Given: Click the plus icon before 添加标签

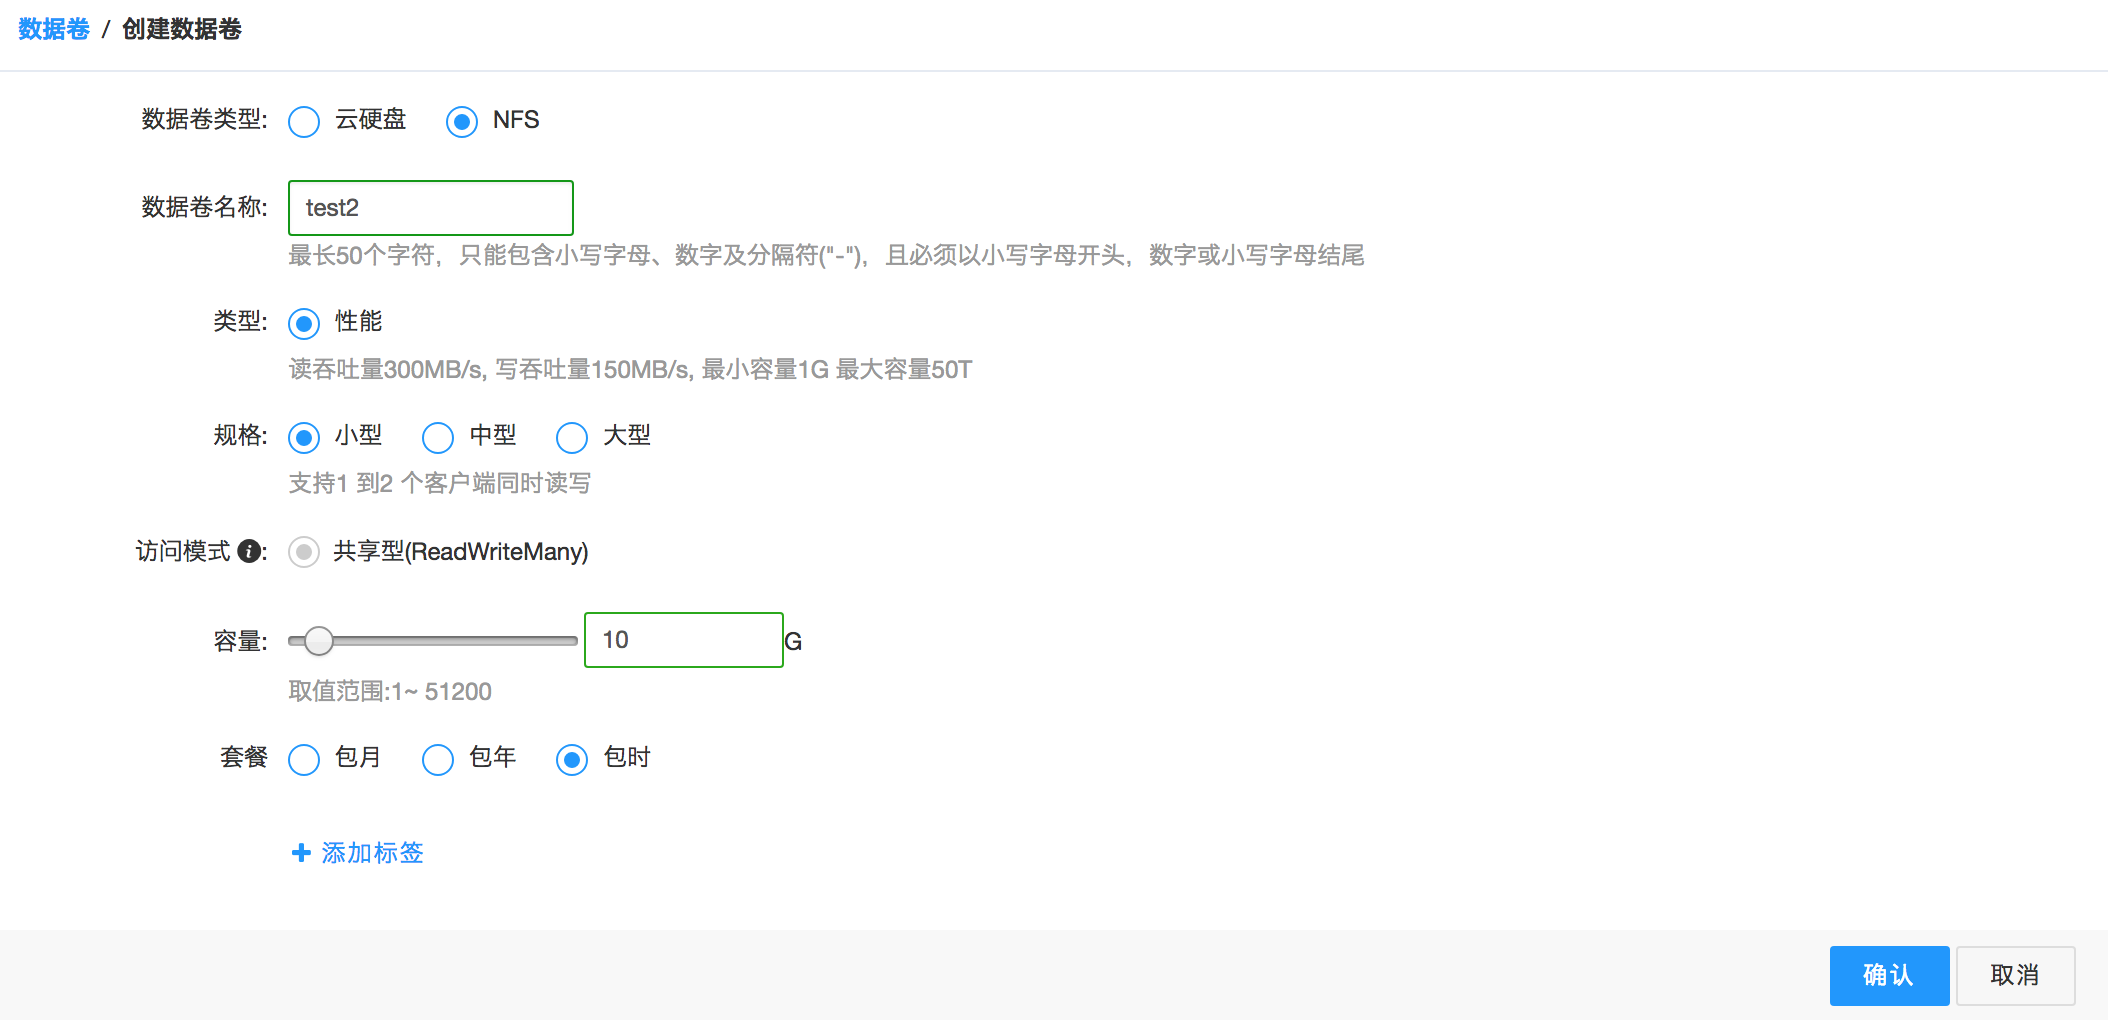Looking at the screenshot, I should coord(299,853).
